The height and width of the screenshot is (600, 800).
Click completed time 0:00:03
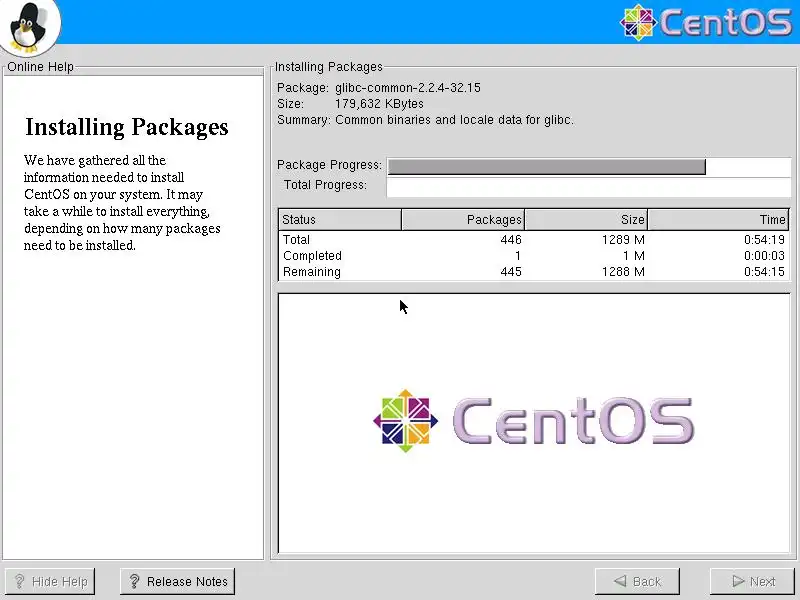click(x=764, y=256)
